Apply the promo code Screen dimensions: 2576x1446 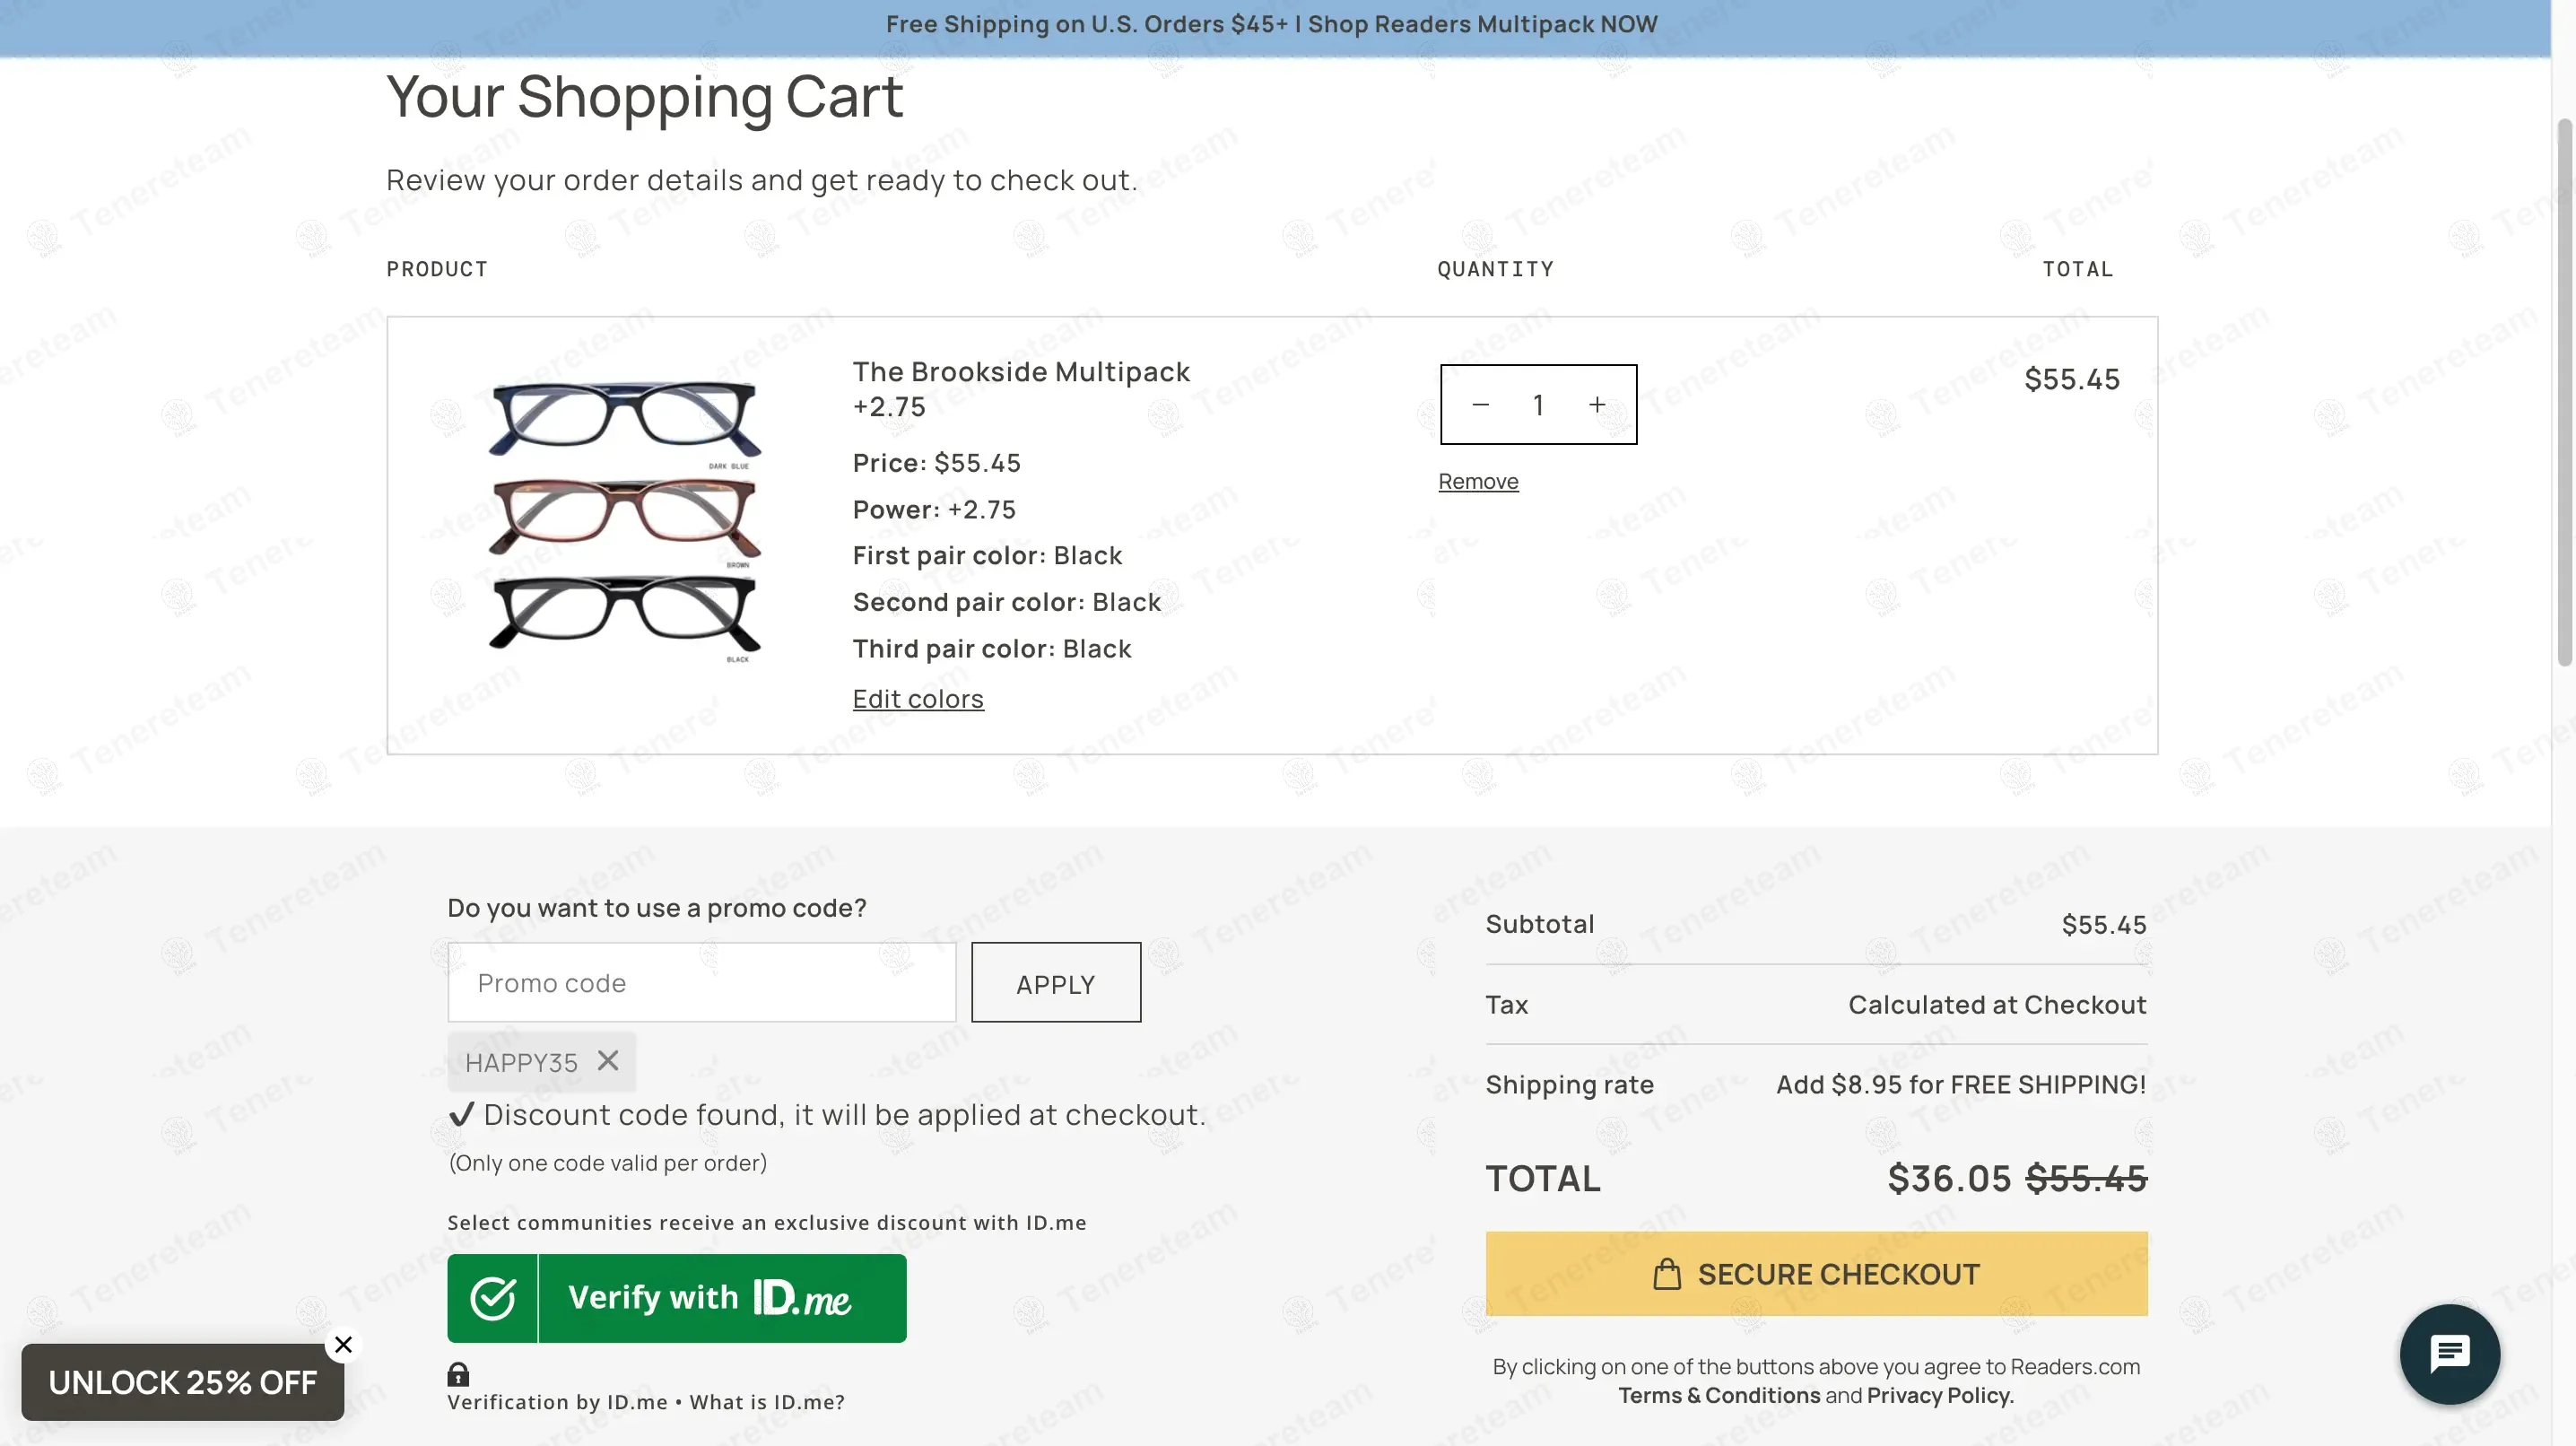point(1055,983)
